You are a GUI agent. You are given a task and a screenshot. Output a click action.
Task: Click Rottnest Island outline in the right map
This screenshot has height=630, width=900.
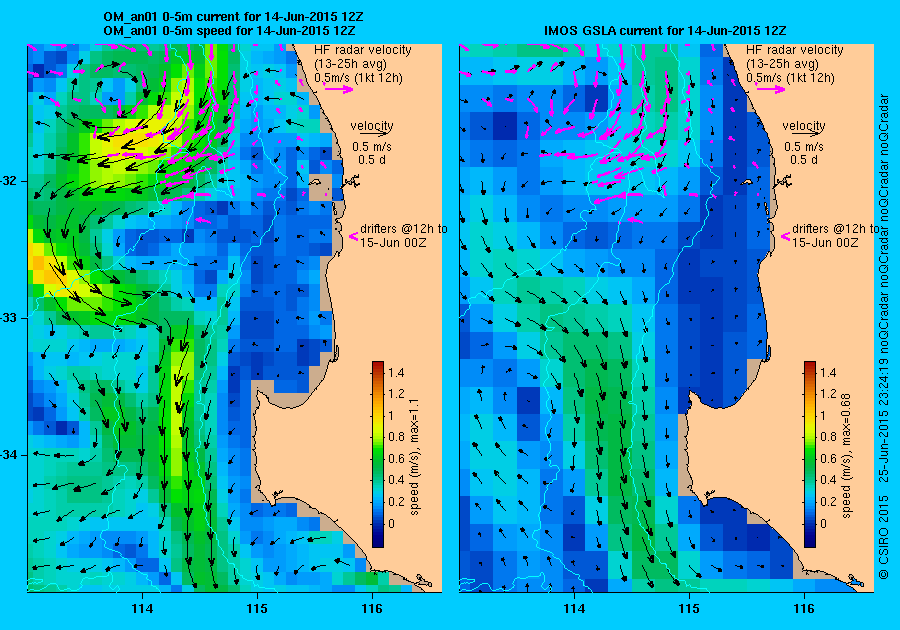tap(747, 182)
